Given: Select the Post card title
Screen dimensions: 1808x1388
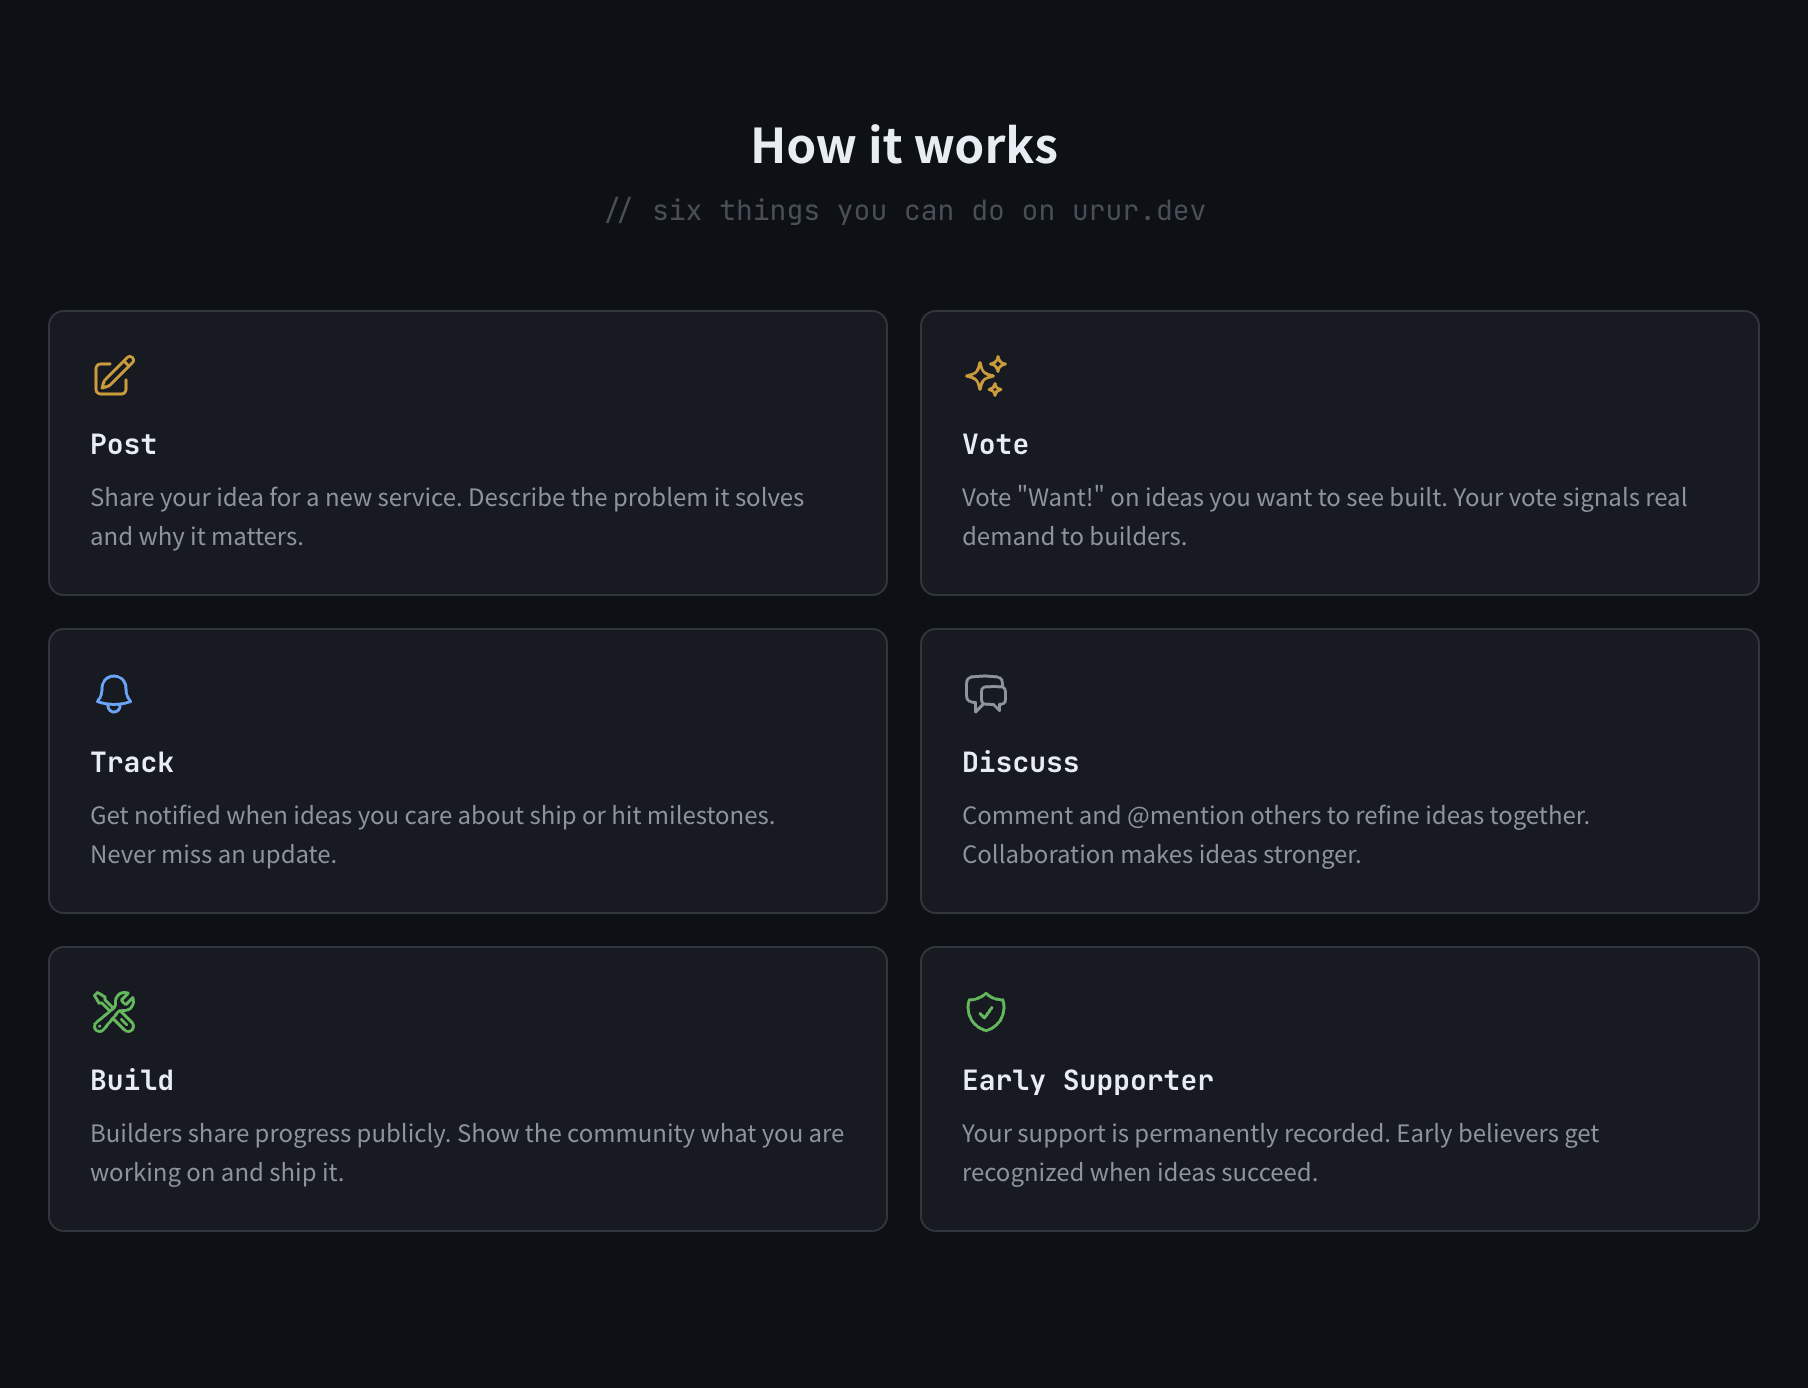Looking at the screenshot, I should tap(123, 444).
